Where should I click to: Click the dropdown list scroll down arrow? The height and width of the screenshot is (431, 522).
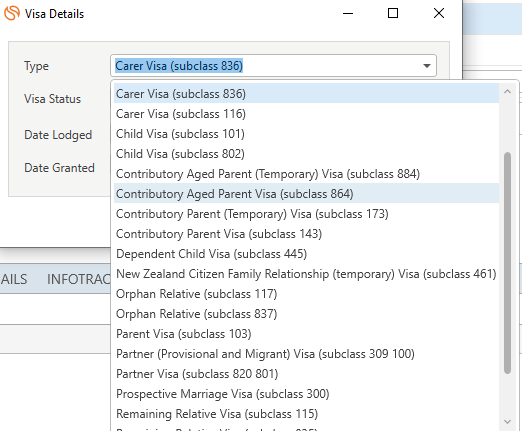pos(507,422)
